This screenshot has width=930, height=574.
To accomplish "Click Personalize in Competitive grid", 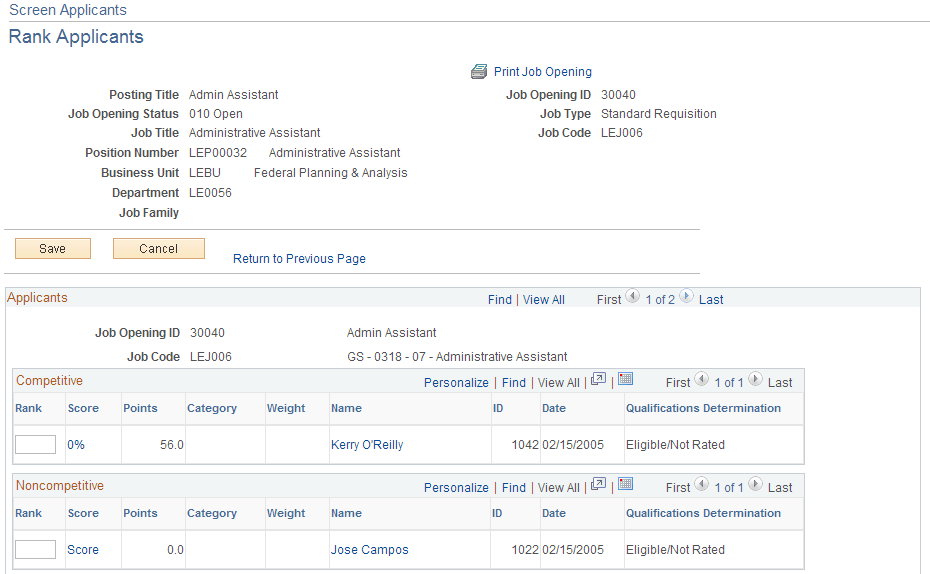I will pyautogui.click(x=456, y=382).
